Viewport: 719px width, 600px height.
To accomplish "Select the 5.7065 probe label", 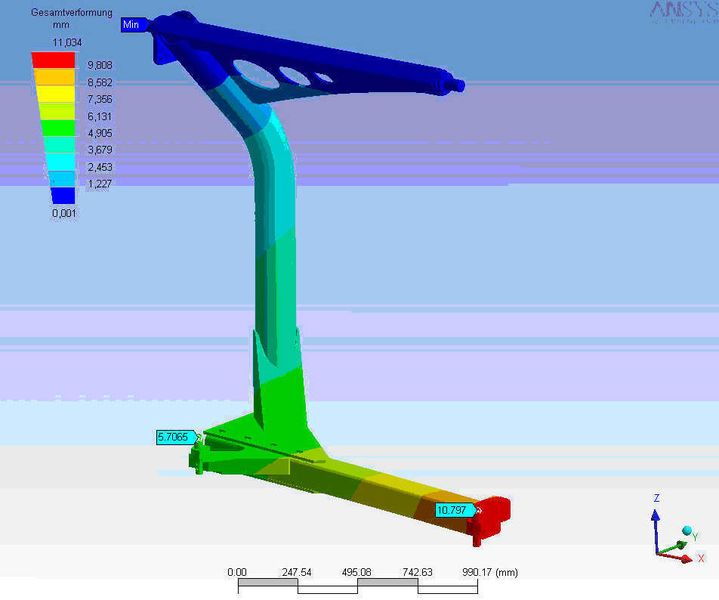I will (x=176, y=437).
